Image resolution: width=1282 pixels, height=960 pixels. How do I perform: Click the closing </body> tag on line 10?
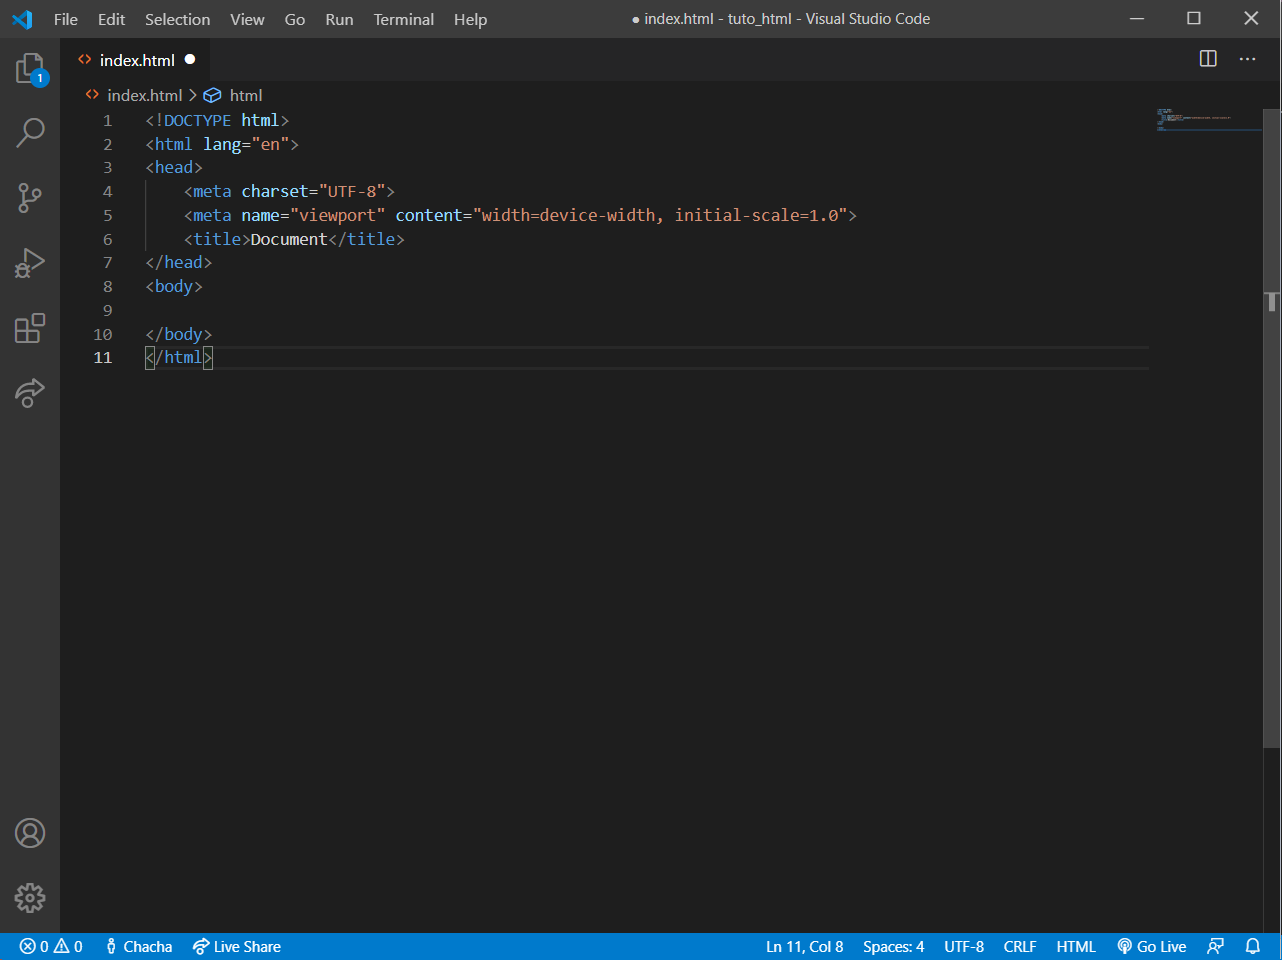click(178, 334)
